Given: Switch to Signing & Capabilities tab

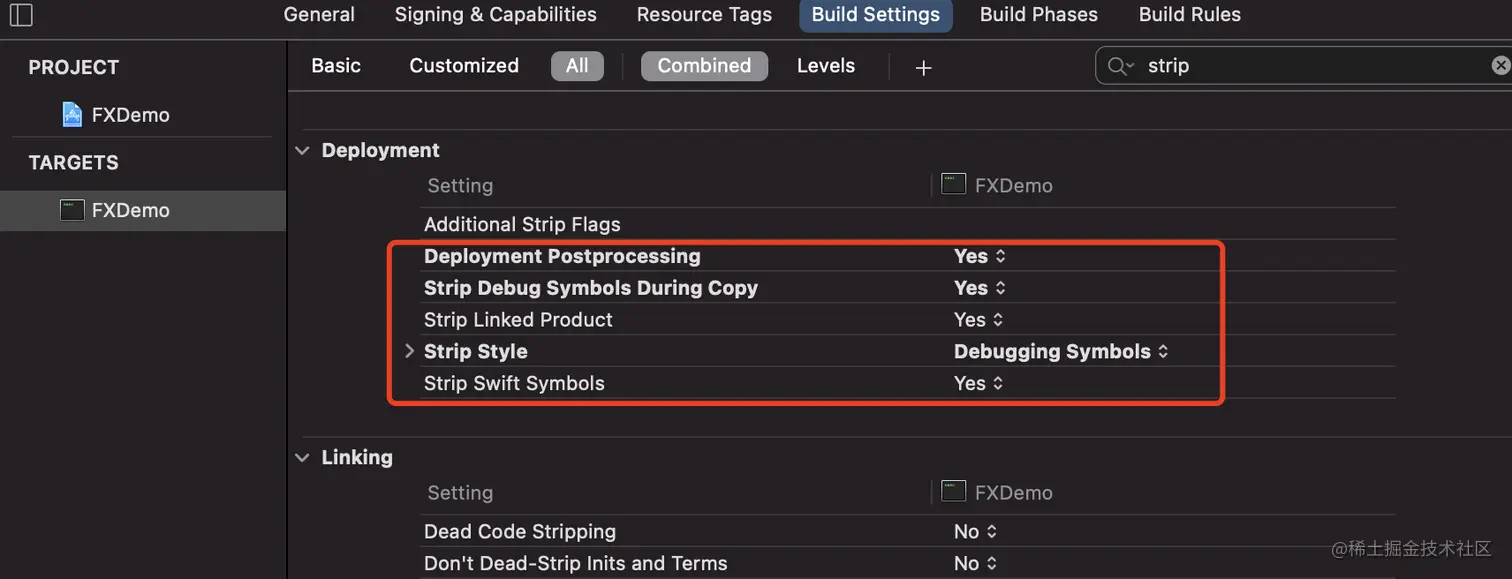Looking at the screenshot, I should (x=495, y=15).
